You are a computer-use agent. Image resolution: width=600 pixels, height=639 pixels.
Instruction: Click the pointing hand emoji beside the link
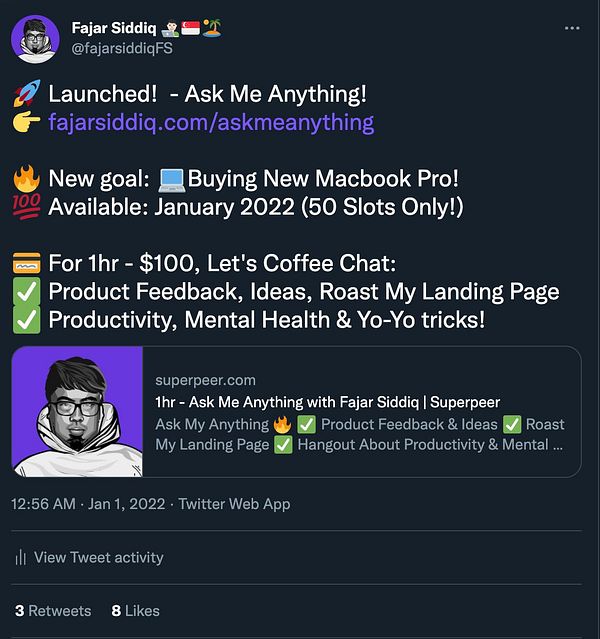click(26, 123)
